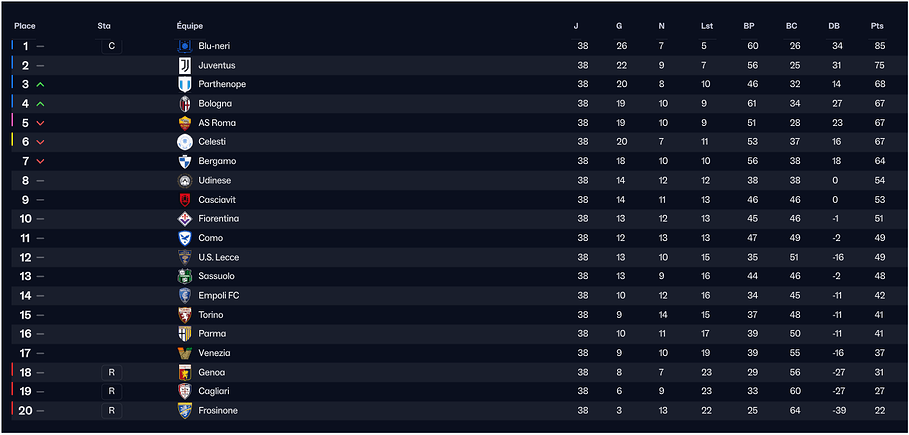This screenshot has width=909, height=435.
Task: Click the C status badge for Blu-neri
Action: (x=112, y=46)
